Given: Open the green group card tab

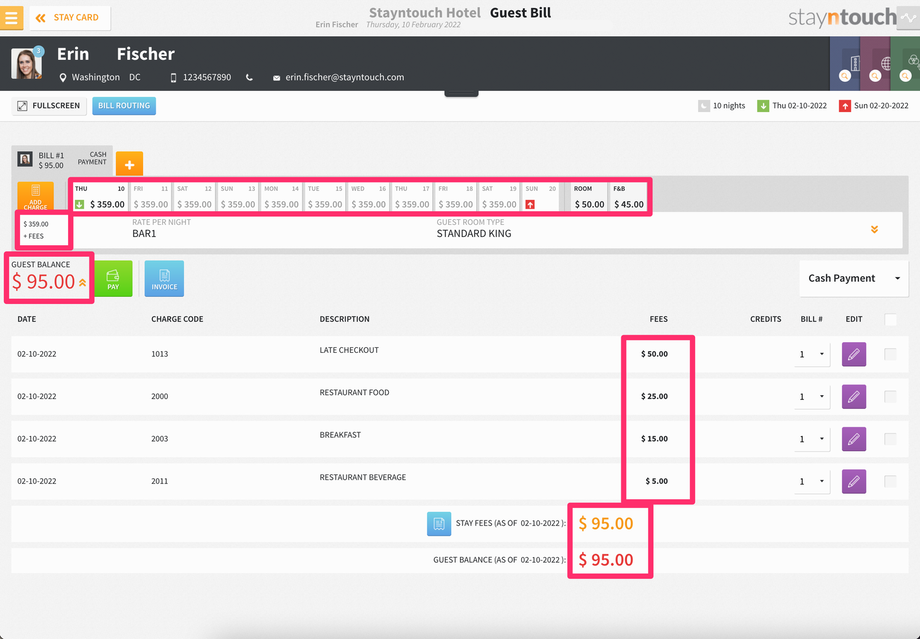Looking at the screenshot, I should [905, 64].
